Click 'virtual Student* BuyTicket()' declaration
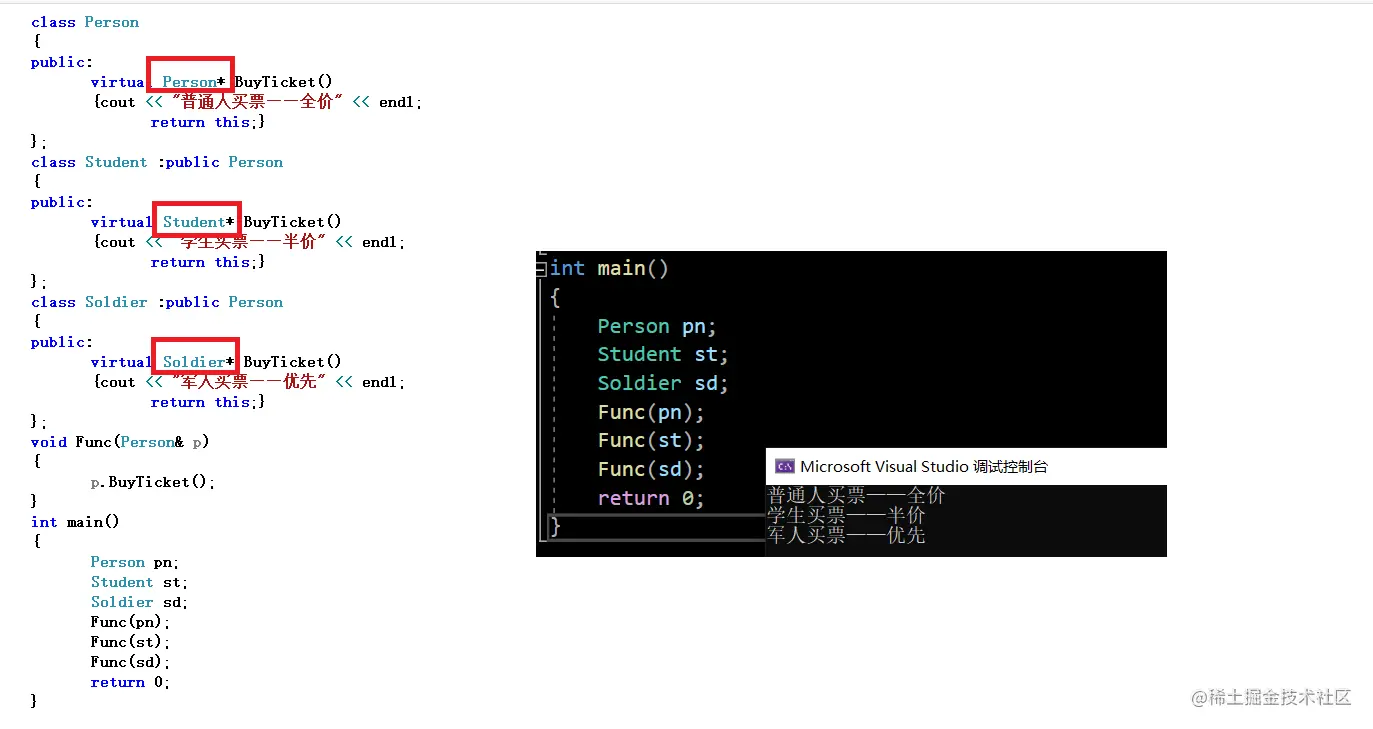1373x729 pixels. tap(216, 222)
